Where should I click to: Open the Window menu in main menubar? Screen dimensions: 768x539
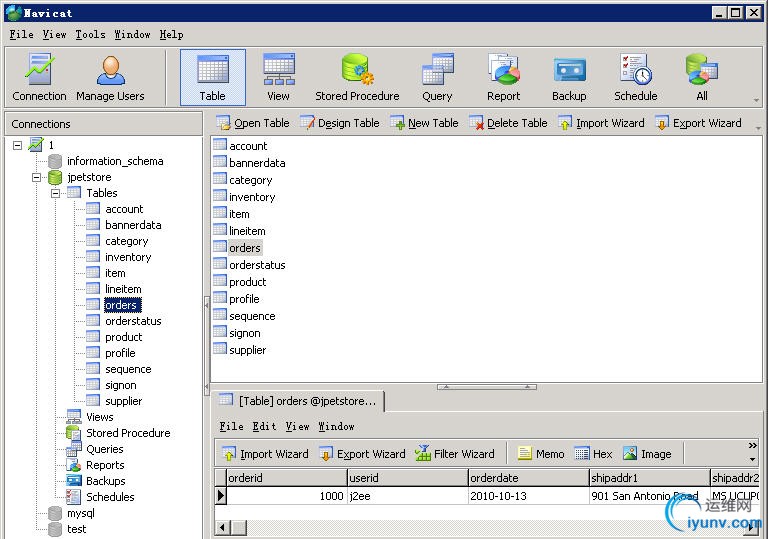click(132, 35)
